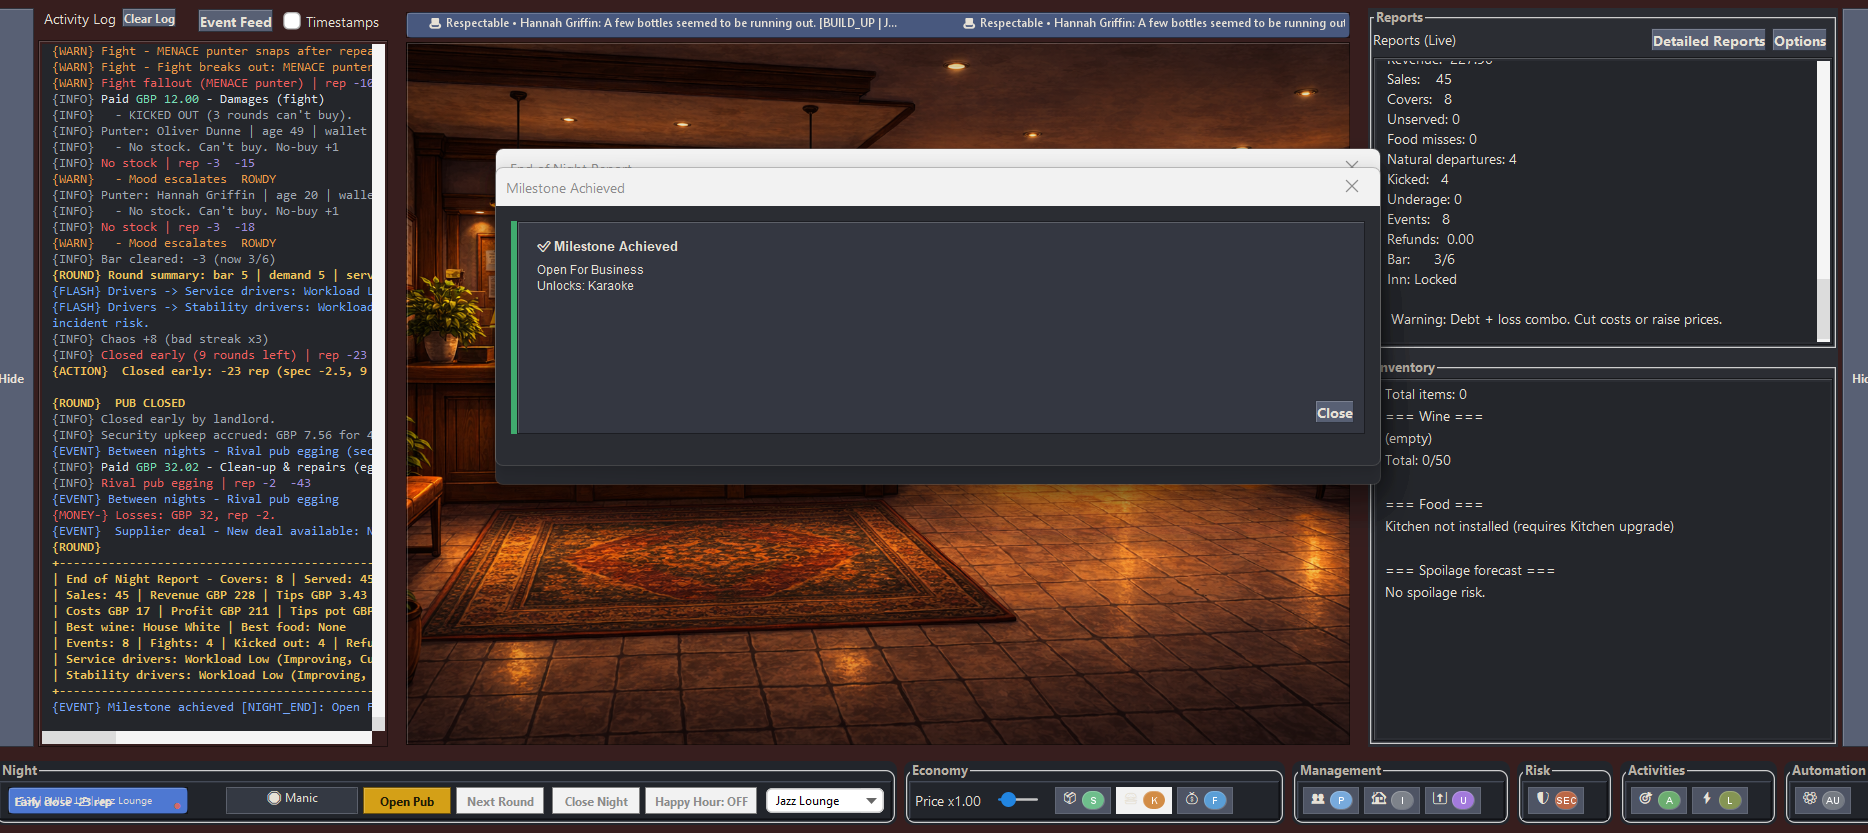Select the second Hannah Griffin event feed tab
This screenshot has width=1868, height=833.
(1153, 23)
